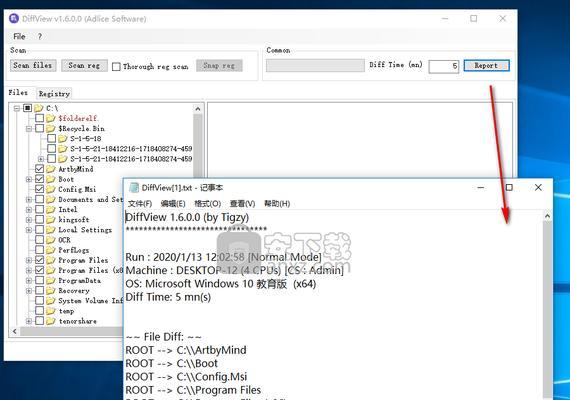Switch to the Registry tab
The height and width of the screenshot is (400, 570).
pos(54,94)
